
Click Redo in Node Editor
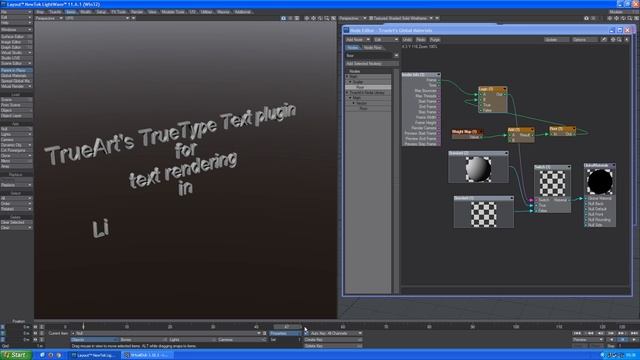click(x=421, y=40)
